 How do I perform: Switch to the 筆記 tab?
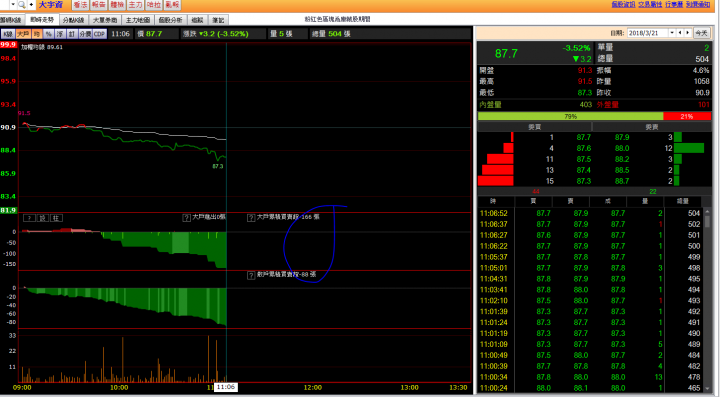click(218, 20)
